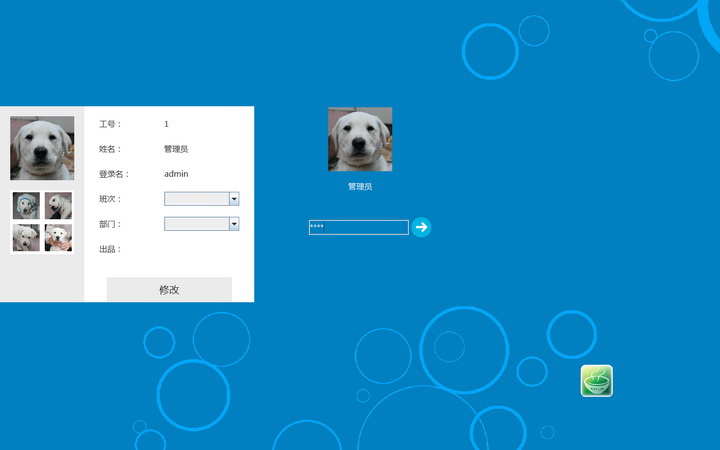This screenshot has width=720, height=450.
Task: Select the lying white puppy thumbnail
Action: click(x=26, y=237)
